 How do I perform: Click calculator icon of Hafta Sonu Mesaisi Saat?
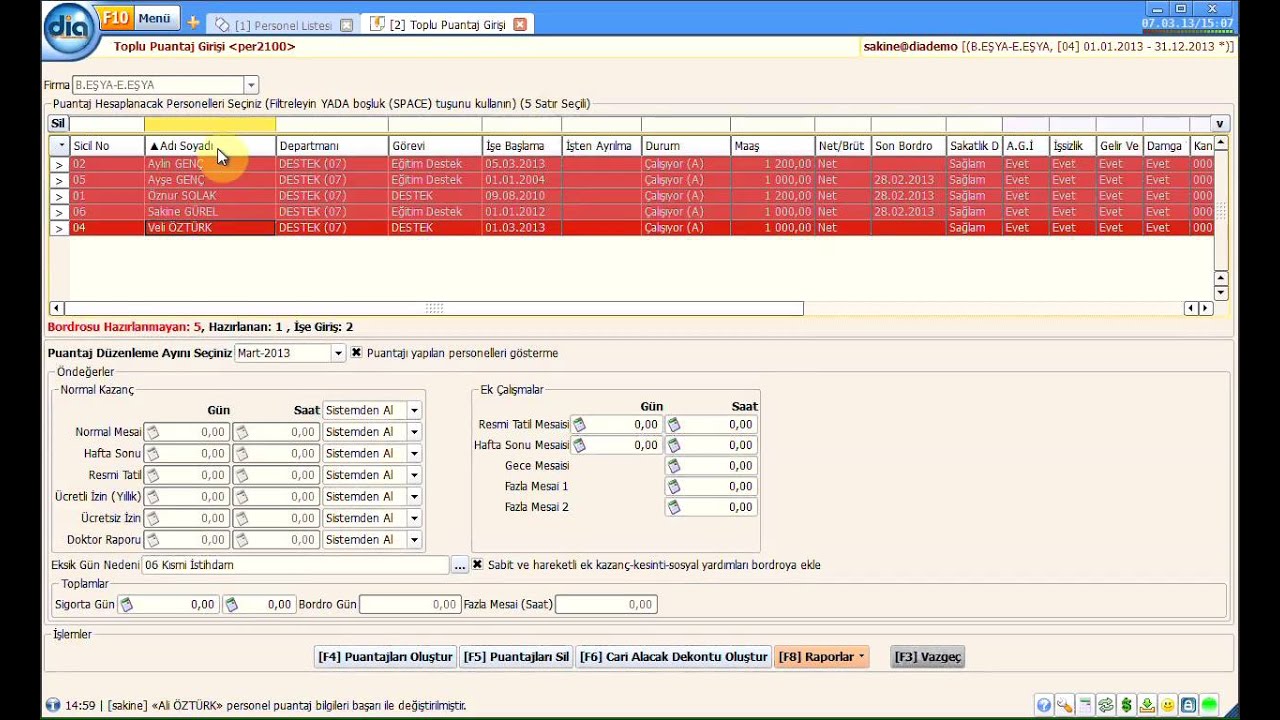coord(674,445)
